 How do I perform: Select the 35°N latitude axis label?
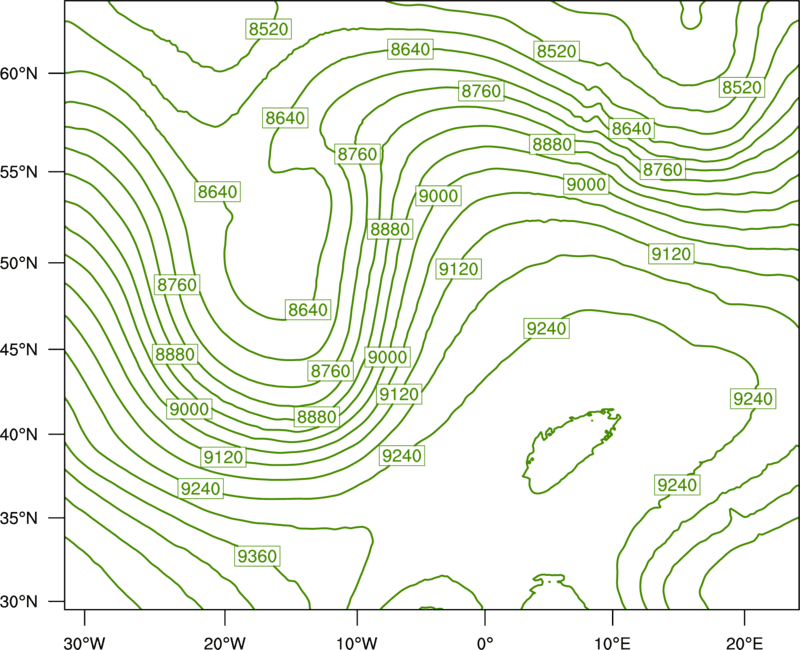pyautogui.click(x=19, y=518)
